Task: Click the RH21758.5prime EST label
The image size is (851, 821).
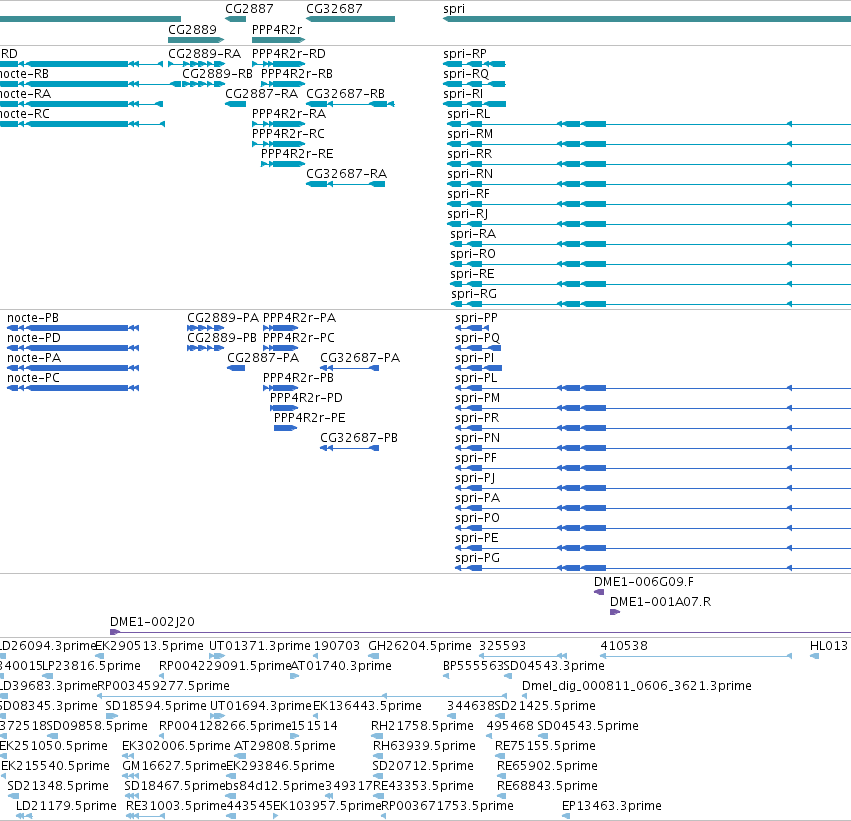Action: (x=422, y=726)
